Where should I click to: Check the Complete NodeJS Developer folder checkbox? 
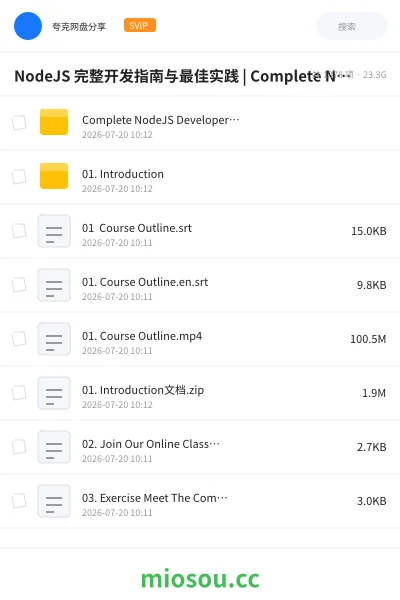click(x=19, y=123)
